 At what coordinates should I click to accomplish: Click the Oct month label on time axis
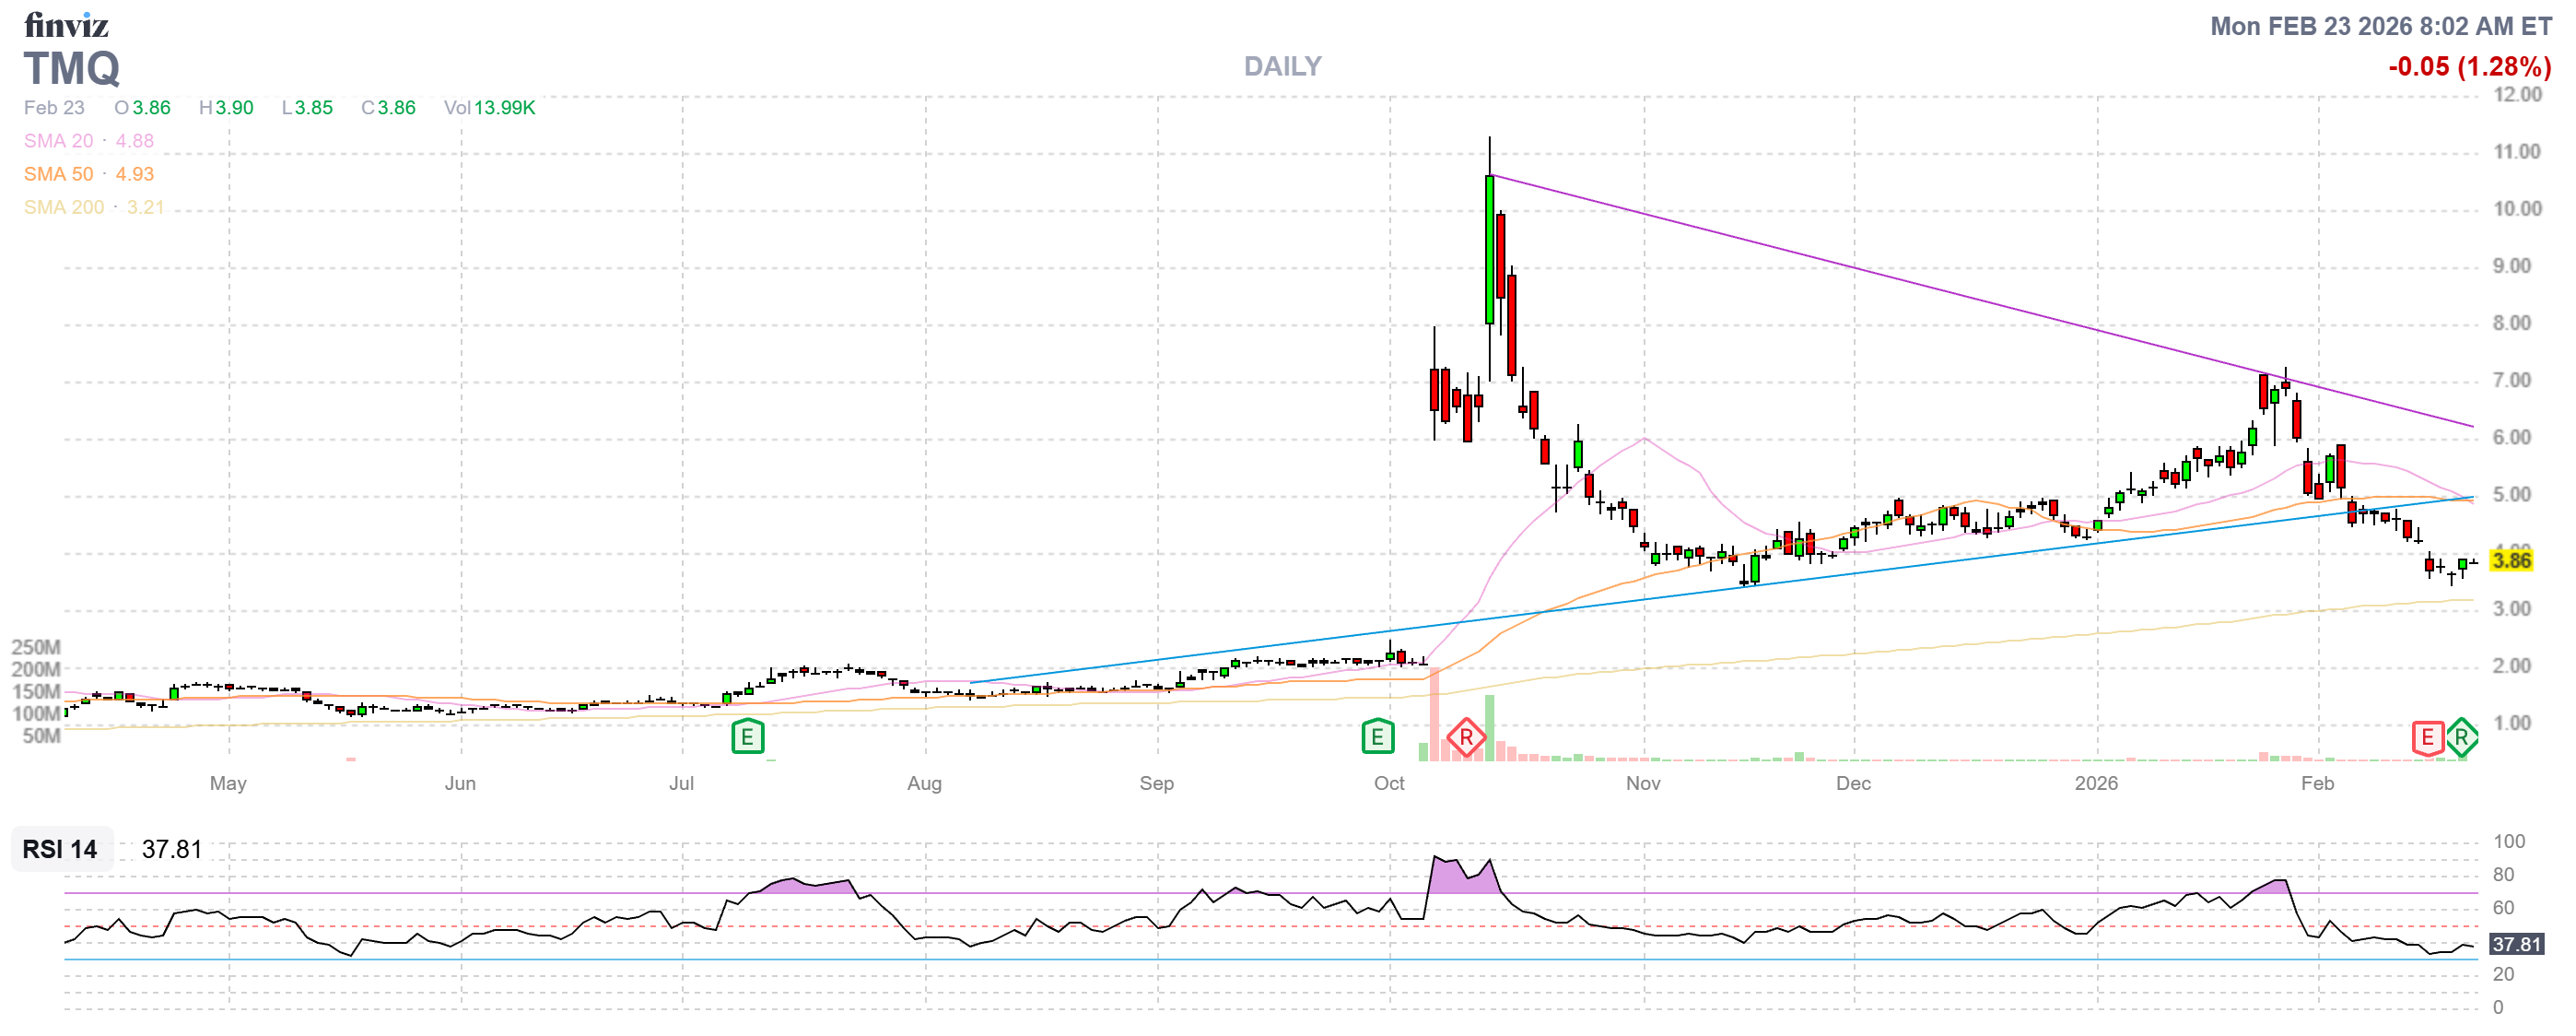[x=1388, y=783]
